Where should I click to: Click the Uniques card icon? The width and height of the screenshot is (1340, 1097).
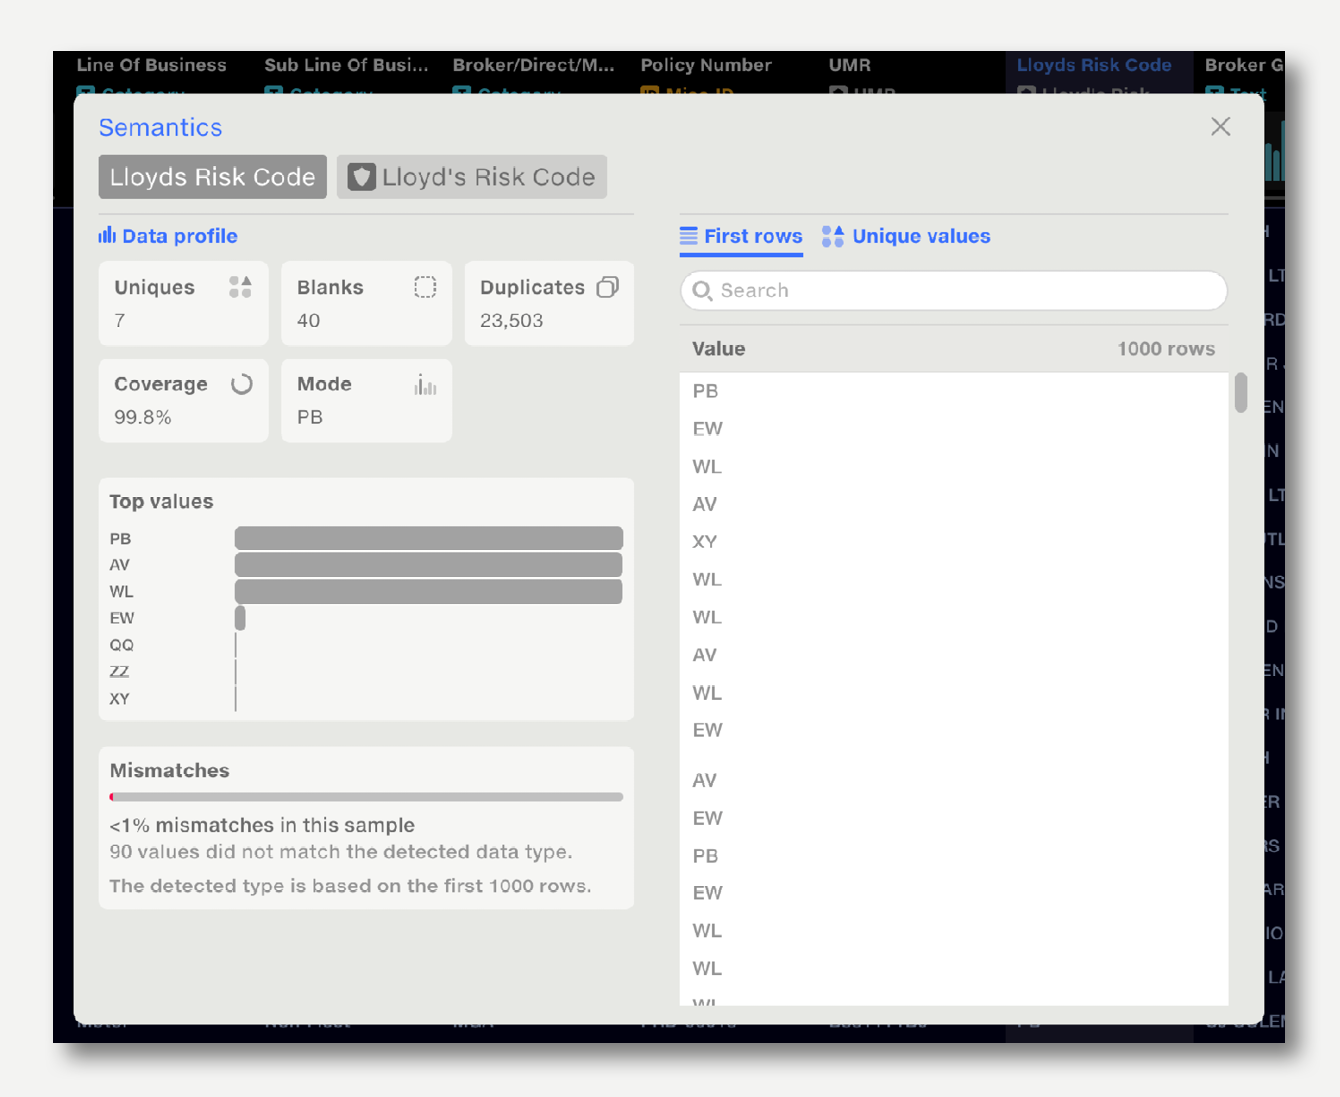pos(240,287)
